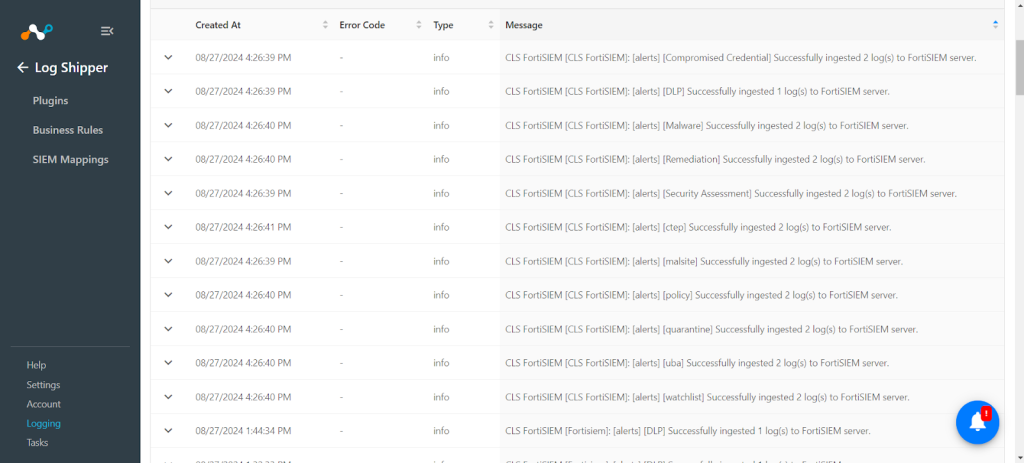The width and height of the screenshot is (1024, 463).
Task: Expand the CLS FortiSIEM DLP 4:26:39 PM row
Action: point(168,91)
